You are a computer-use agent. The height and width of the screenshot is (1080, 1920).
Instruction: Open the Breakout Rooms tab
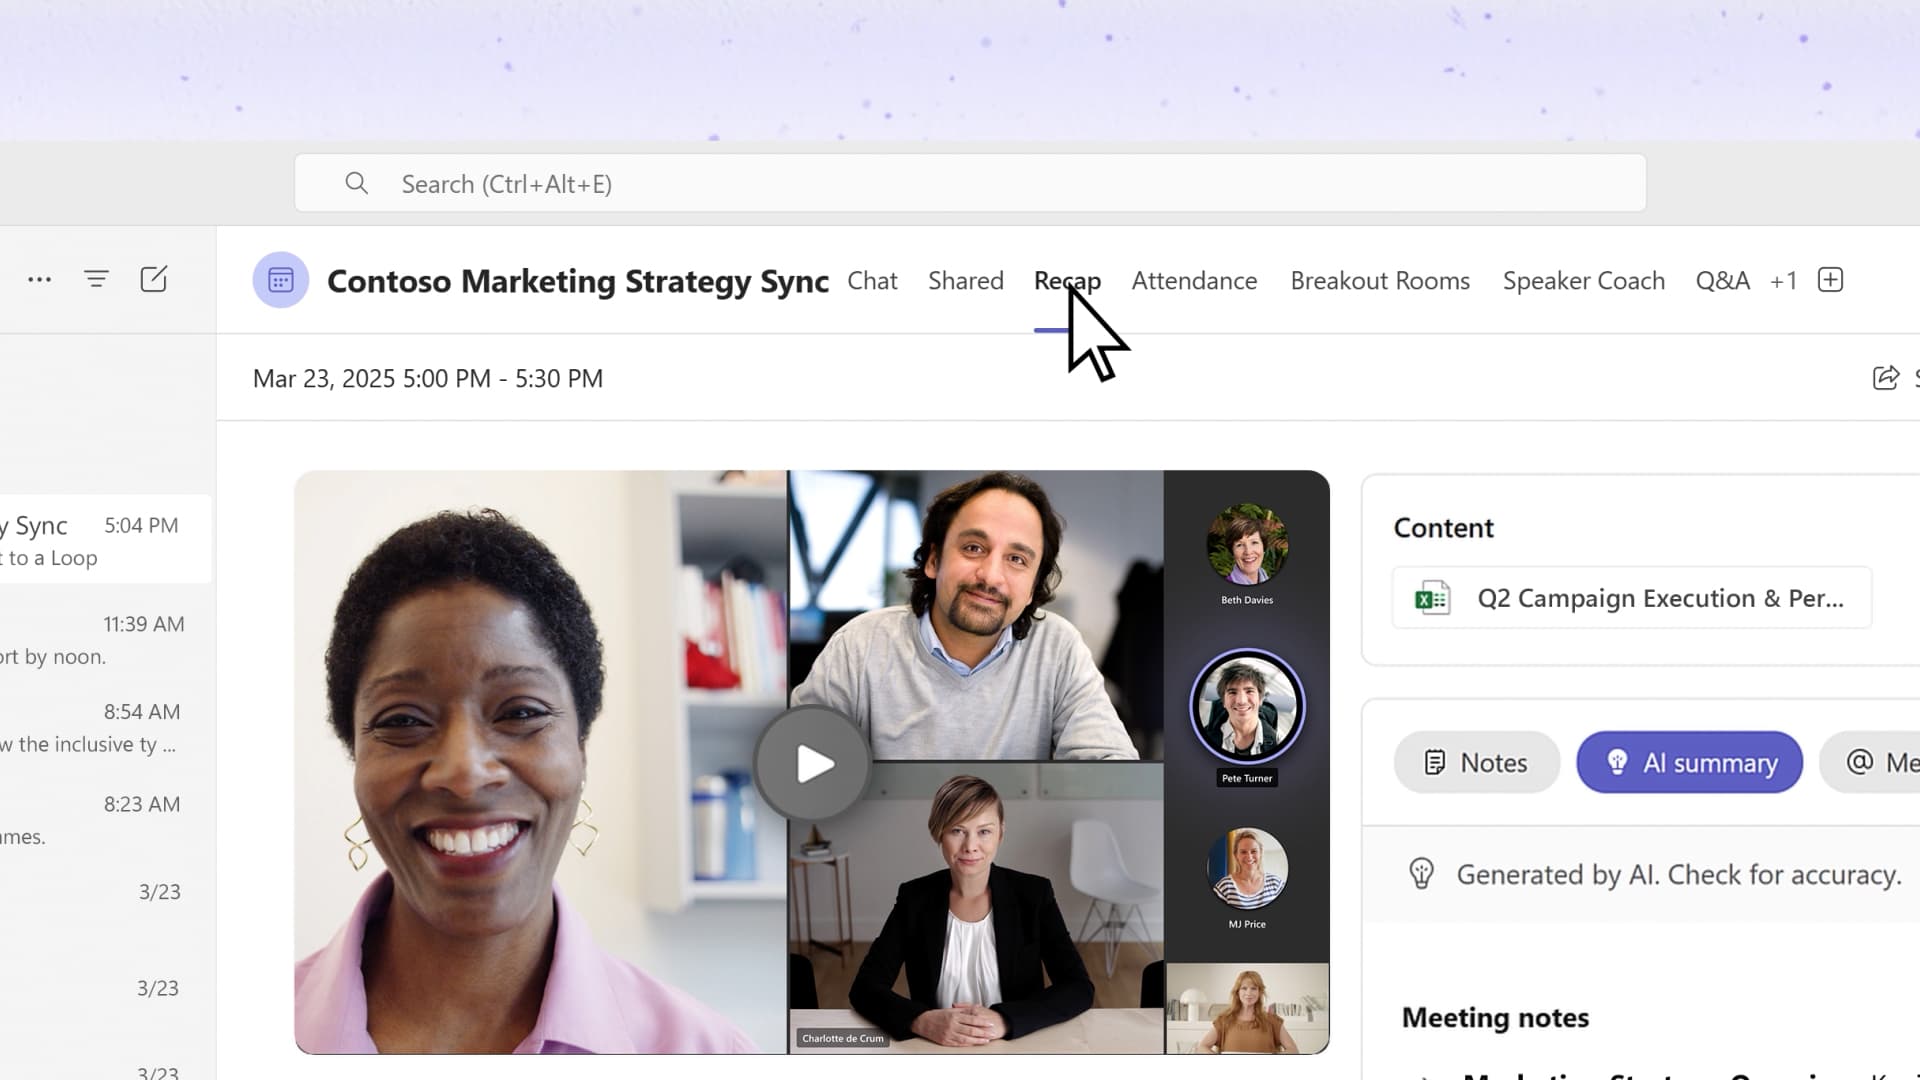(x=1380, y=281)
